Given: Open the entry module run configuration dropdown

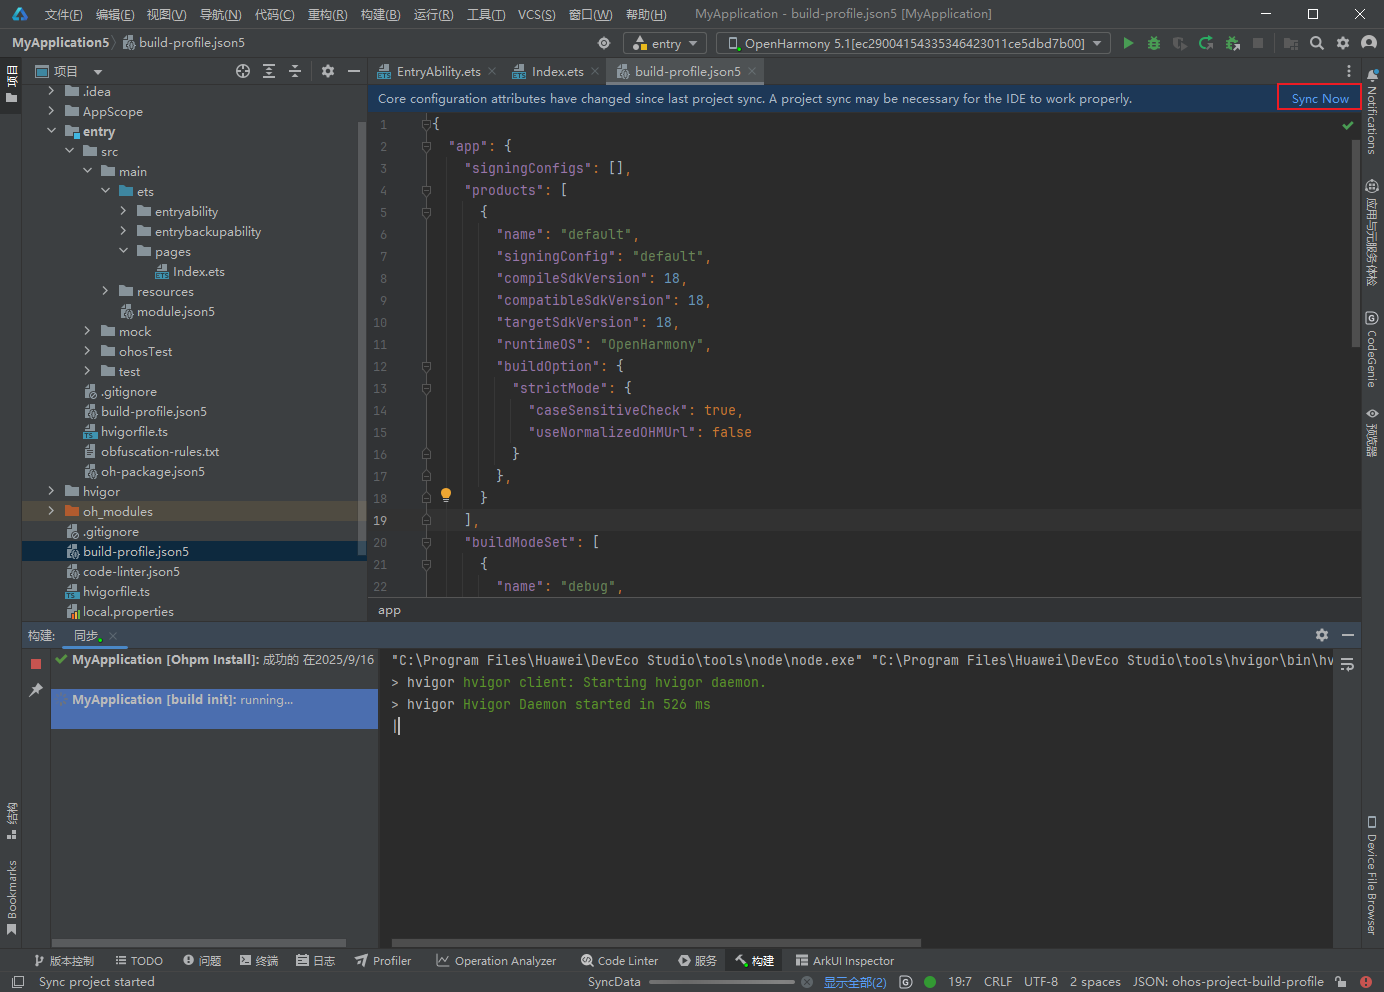Looking at the screenshot, I should [665, 43].
